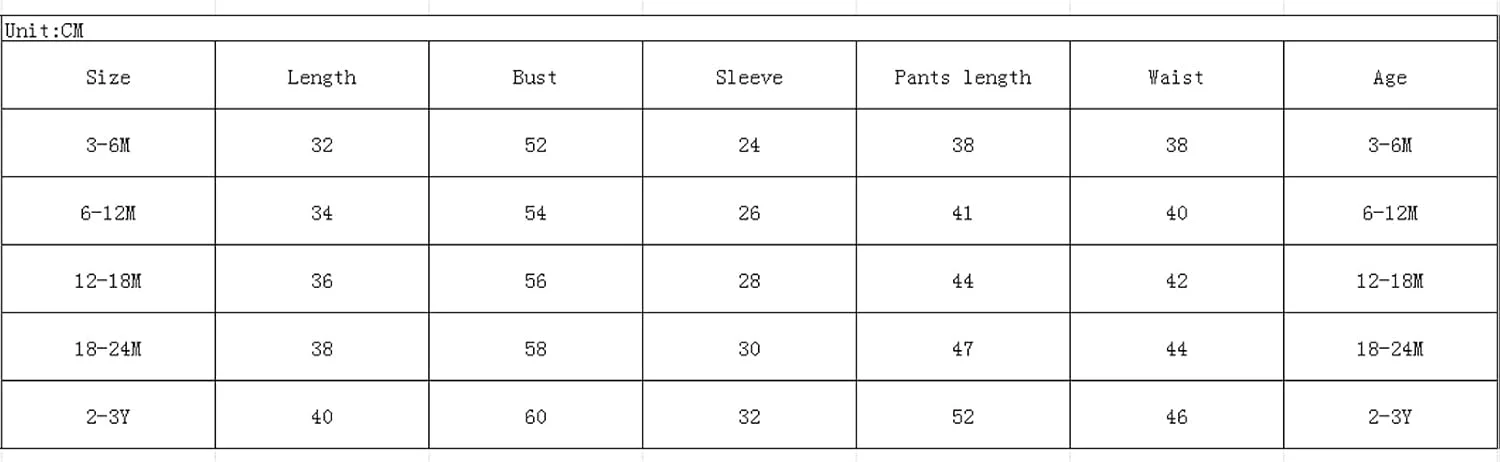1500x462 pixels.
Task: Select the Waist header cell
Action: 1176,77
